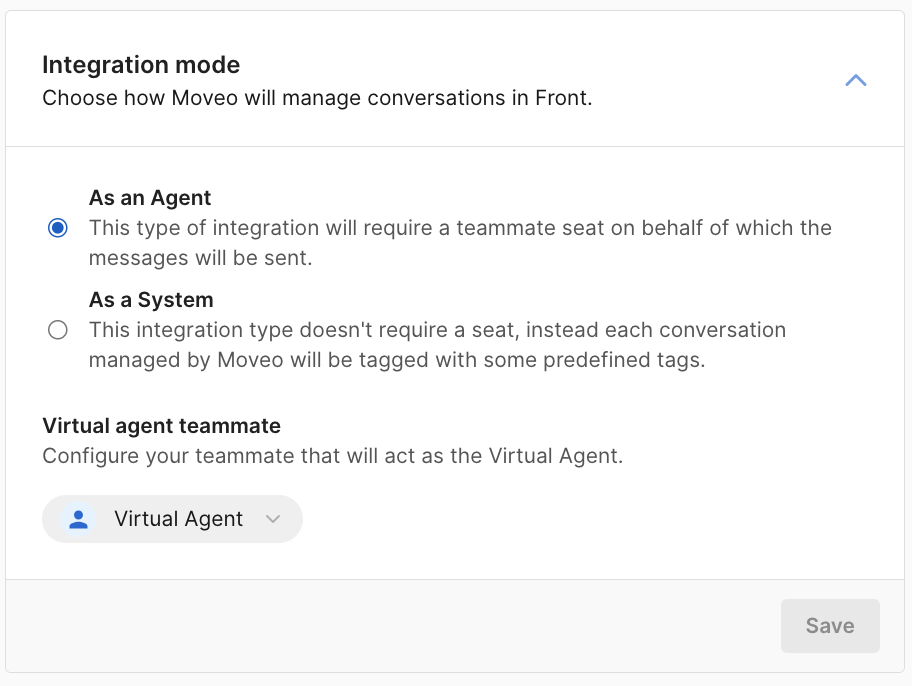The width and height of the screenshot is (912, 686).
Task: Click the Virtual agent teammate heading
Action: [x=161, y=426]
